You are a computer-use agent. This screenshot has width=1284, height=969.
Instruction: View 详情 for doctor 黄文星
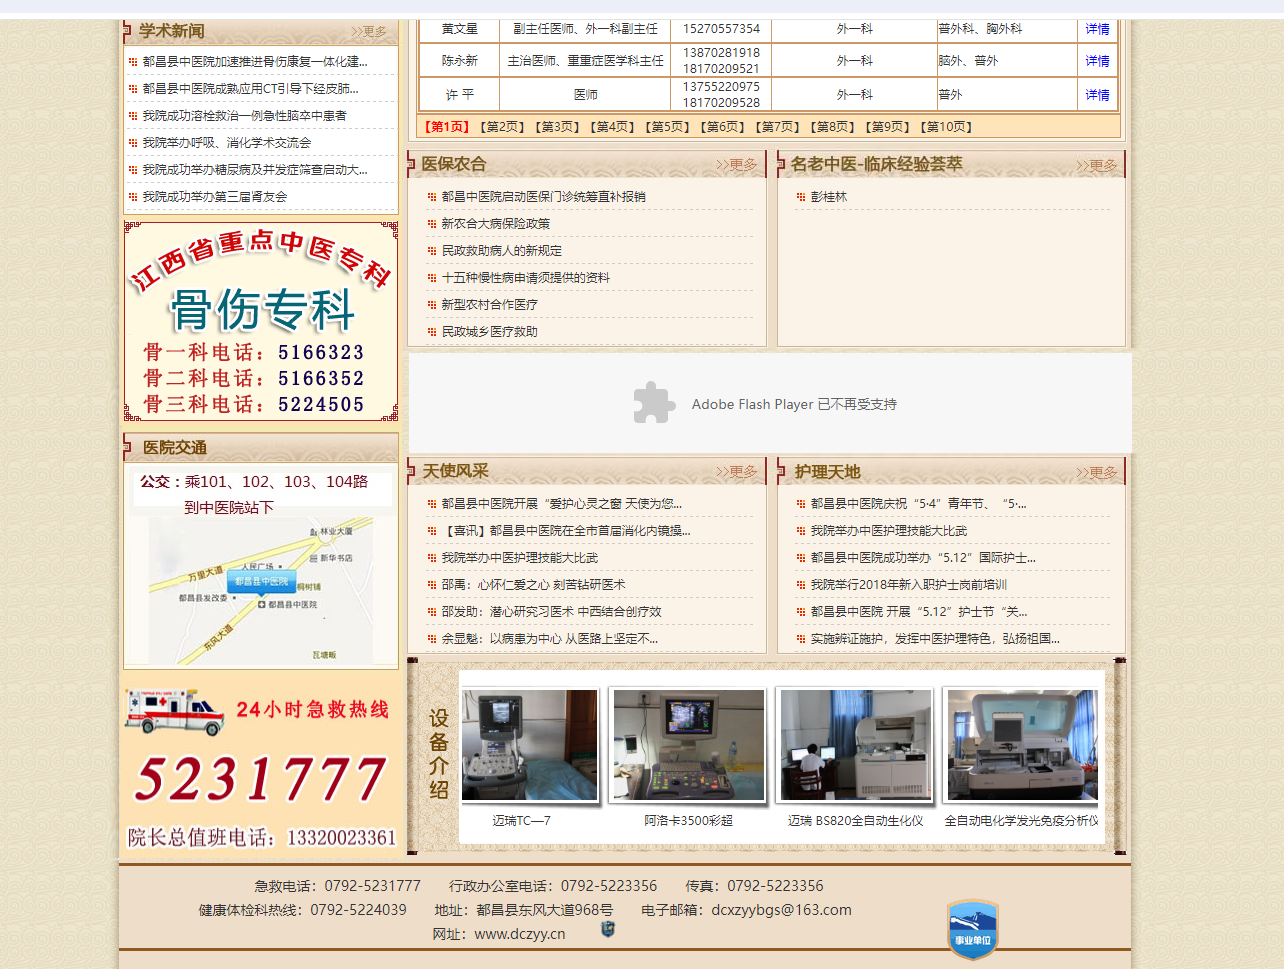tap(1098, 29)
